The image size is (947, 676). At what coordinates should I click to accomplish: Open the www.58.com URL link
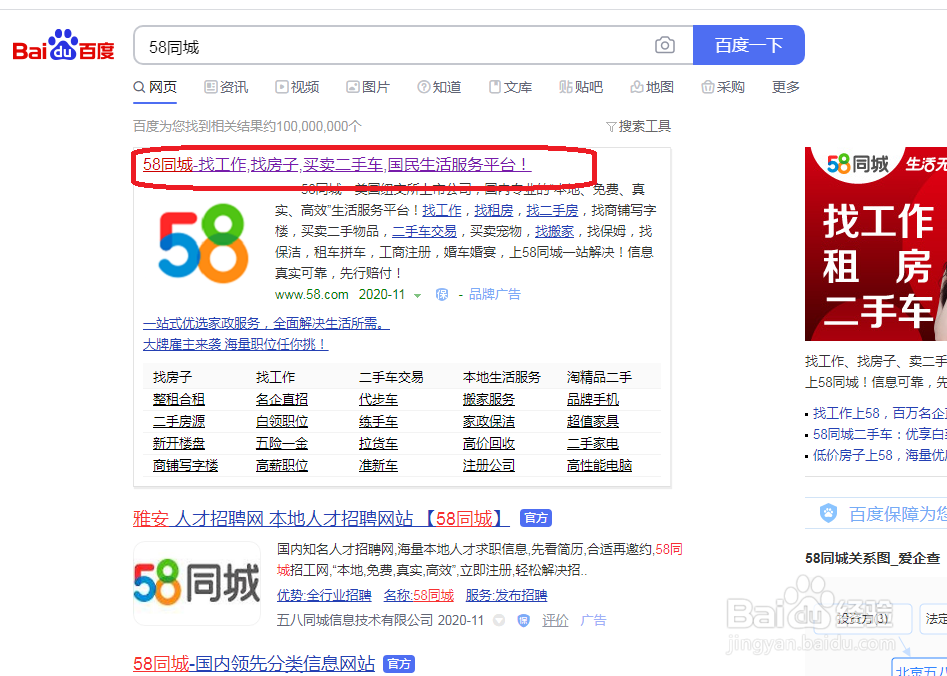tap(312, 295)
